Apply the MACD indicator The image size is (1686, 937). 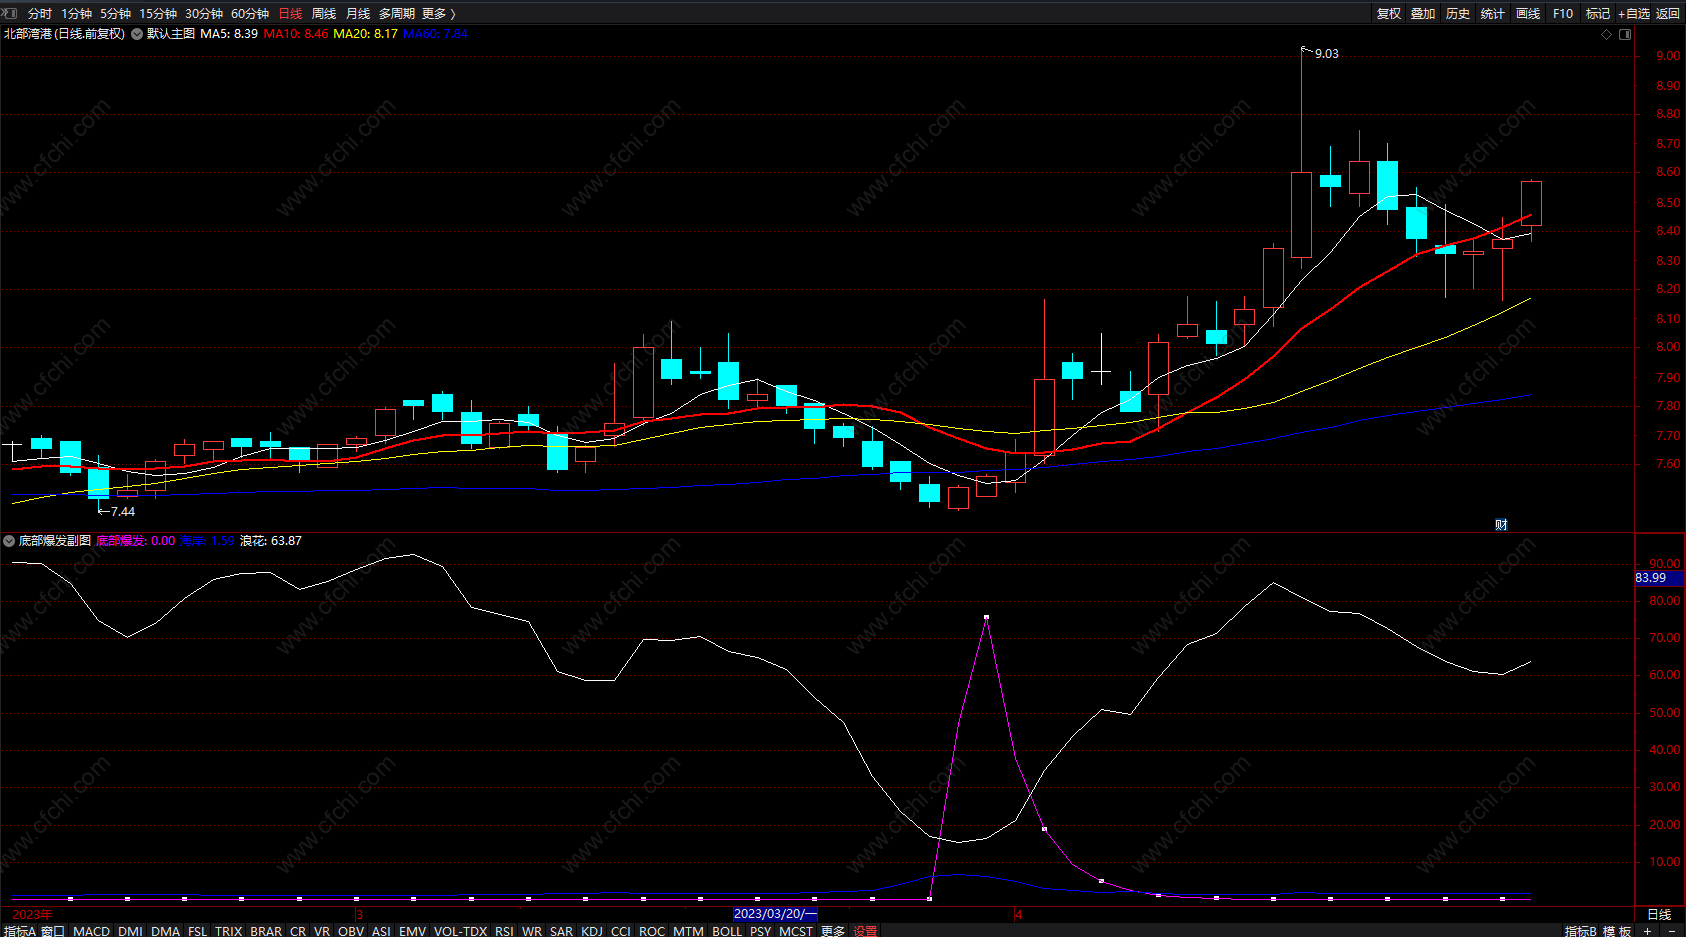coord(91,931)
